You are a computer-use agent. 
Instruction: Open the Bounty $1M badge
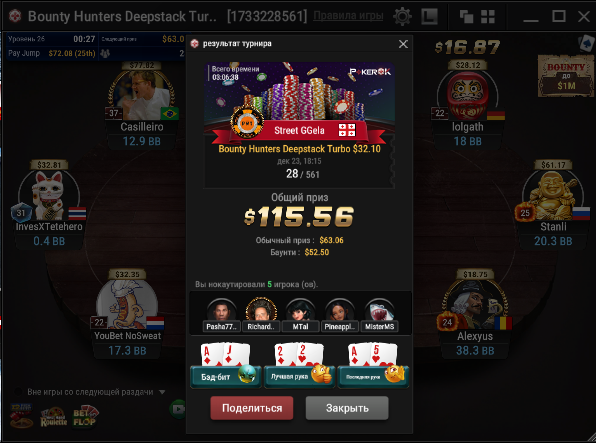point(566,76)
